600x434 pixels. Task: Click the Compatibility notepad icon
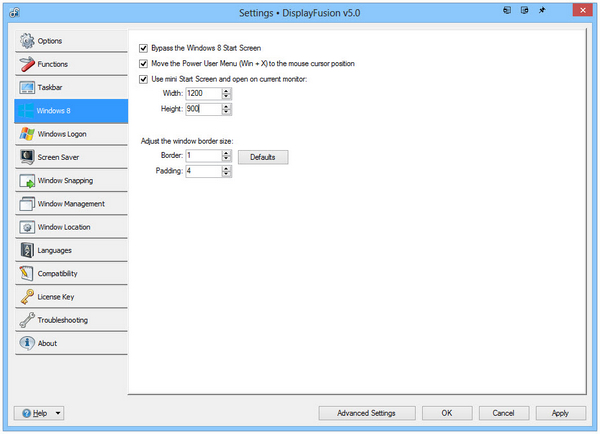[x=26, y=274]
